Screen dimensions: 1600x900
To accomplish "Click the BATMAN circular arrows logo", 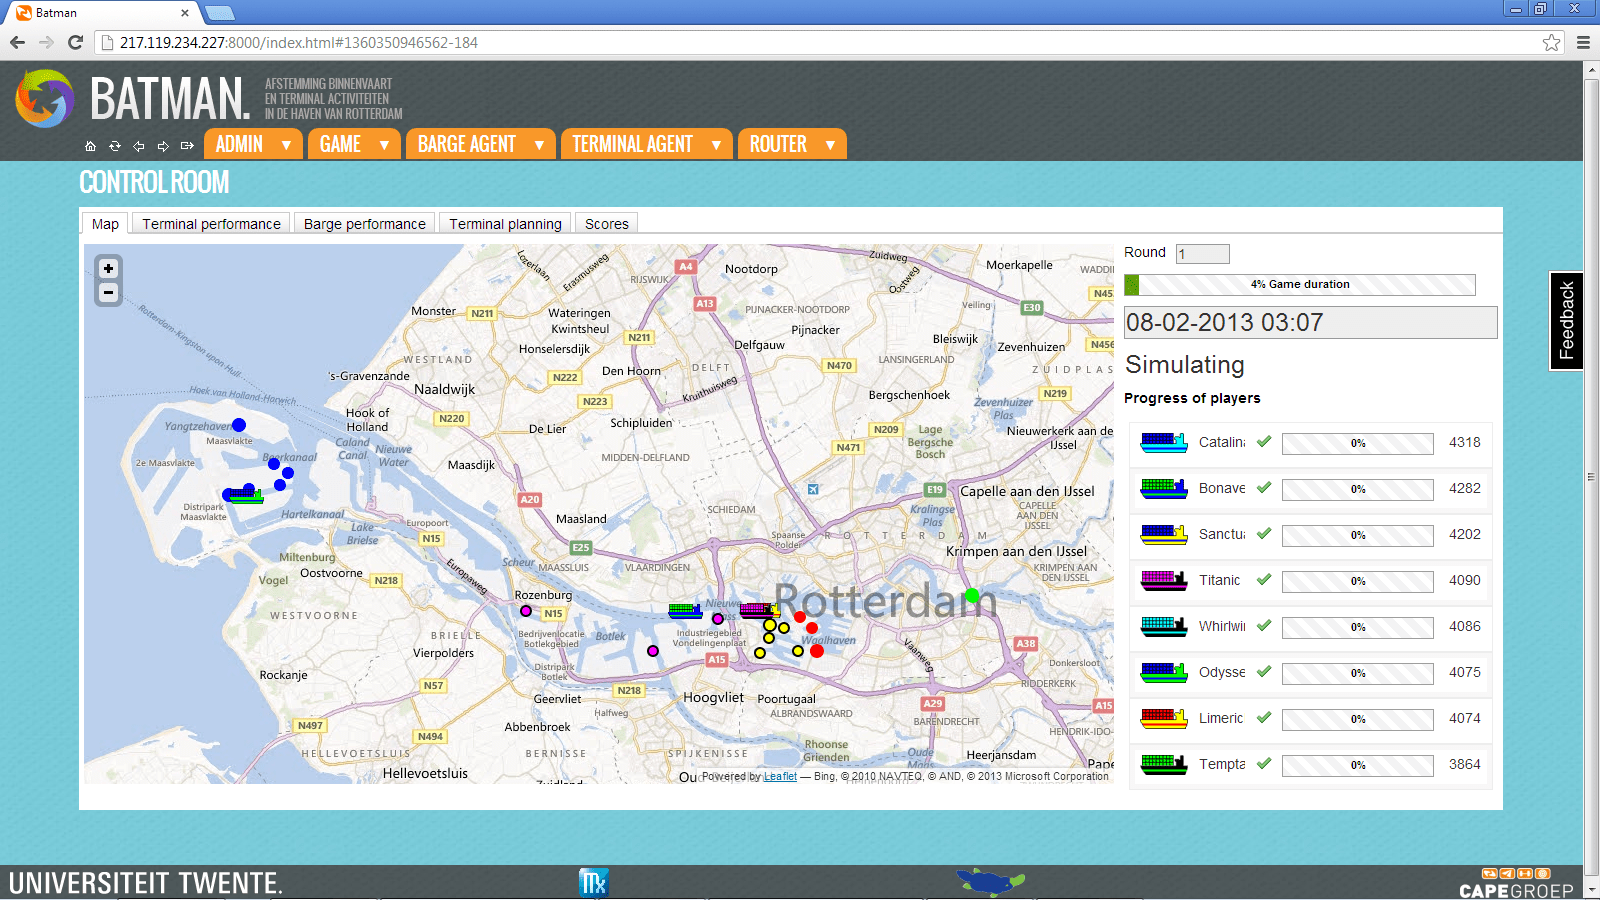I will tap(44, 98).
